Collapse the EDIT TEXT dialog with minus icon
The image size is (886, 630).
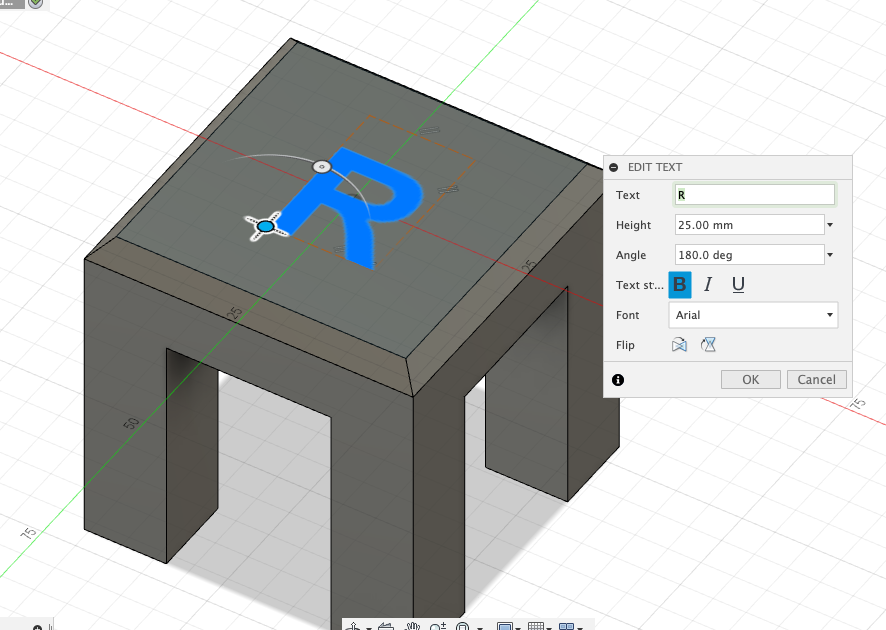pos(614,167)
